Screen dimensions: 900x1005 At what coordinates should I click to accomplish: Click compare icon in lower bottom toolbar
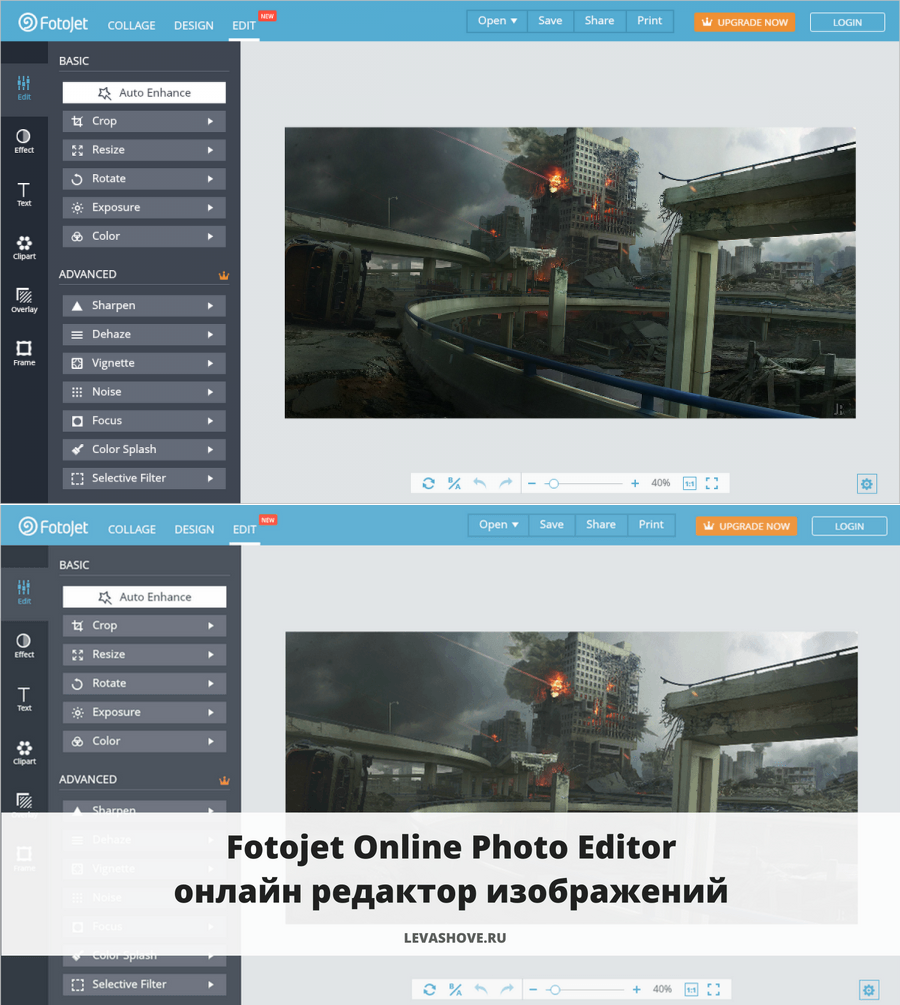point(455,990)
